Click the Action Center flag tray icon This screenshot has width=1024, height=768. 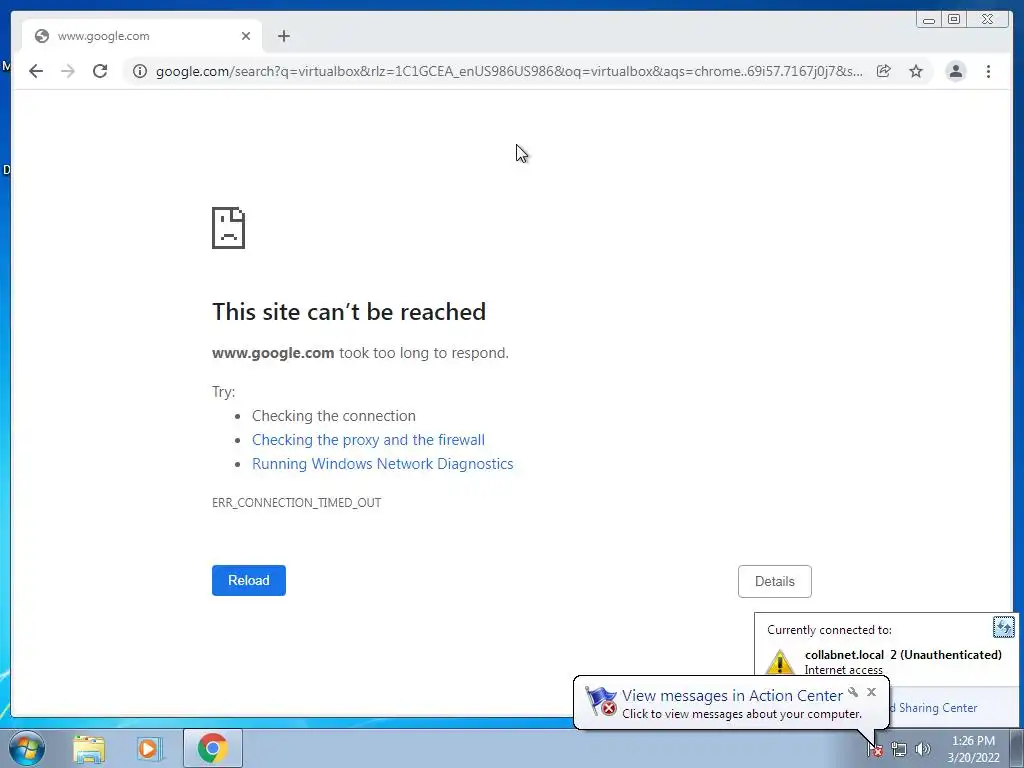875,750
